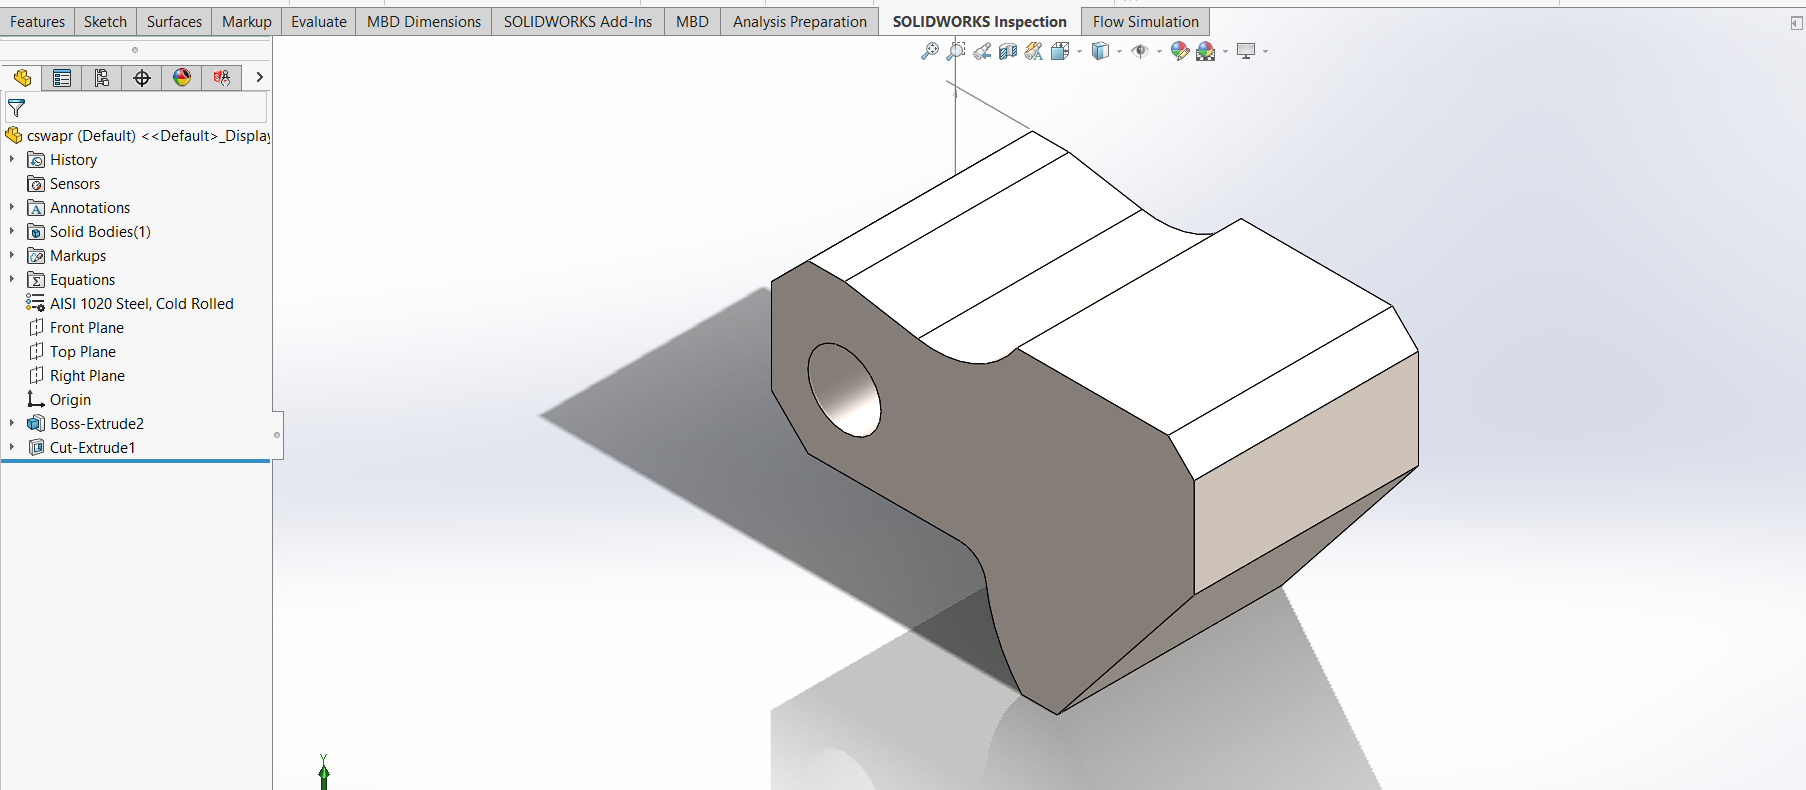The image size is (1806, 790).
Task: Click the Markups folder icon
Action: point(36,256)
